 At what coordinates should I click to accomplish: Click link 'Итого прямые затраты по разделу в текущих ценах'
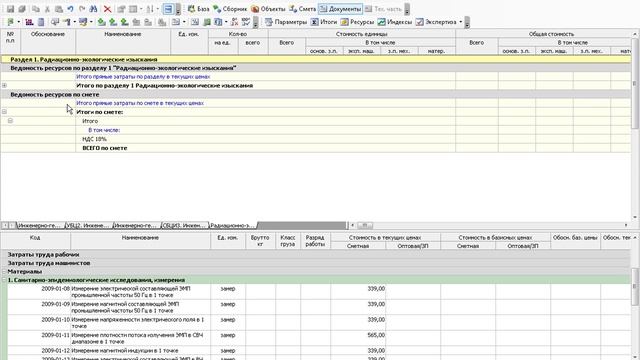(x=143, y=77)
